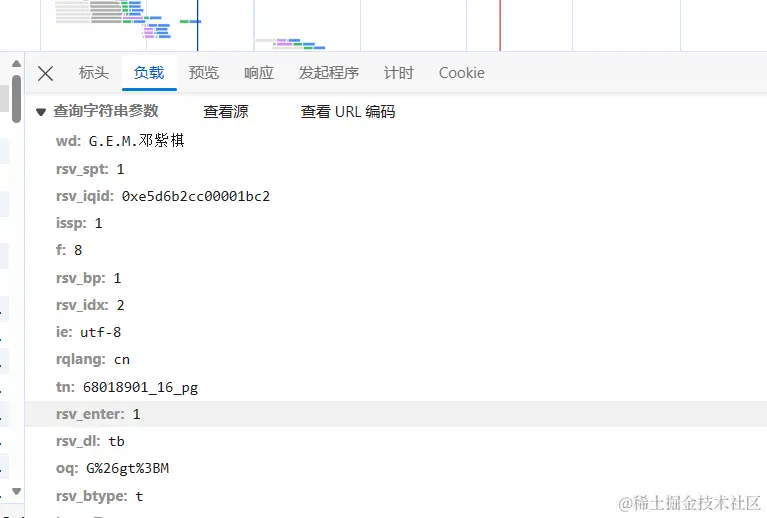The width and height of the screenshot is (767, 518).
Task: Select the f: 8 parameter row
Action: pos(396,250)
